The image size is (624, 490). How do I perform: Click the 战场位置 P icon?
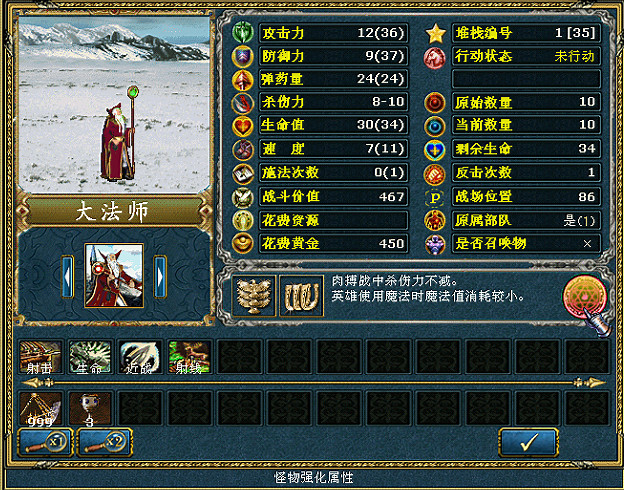pos(435,197)
